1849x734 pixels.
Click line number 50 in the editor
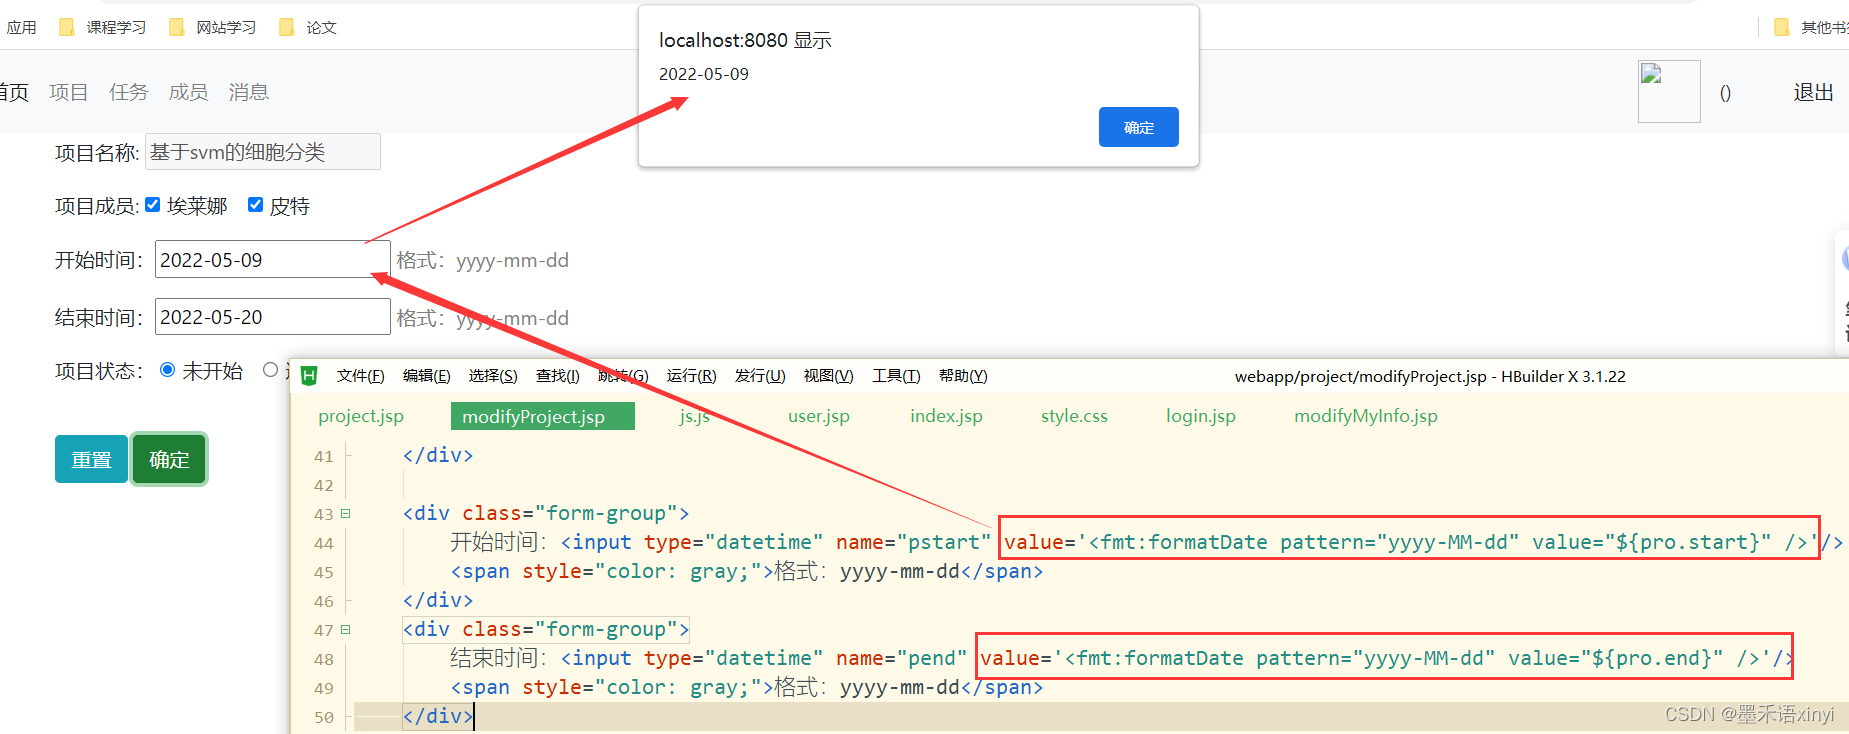coord(324,717)
